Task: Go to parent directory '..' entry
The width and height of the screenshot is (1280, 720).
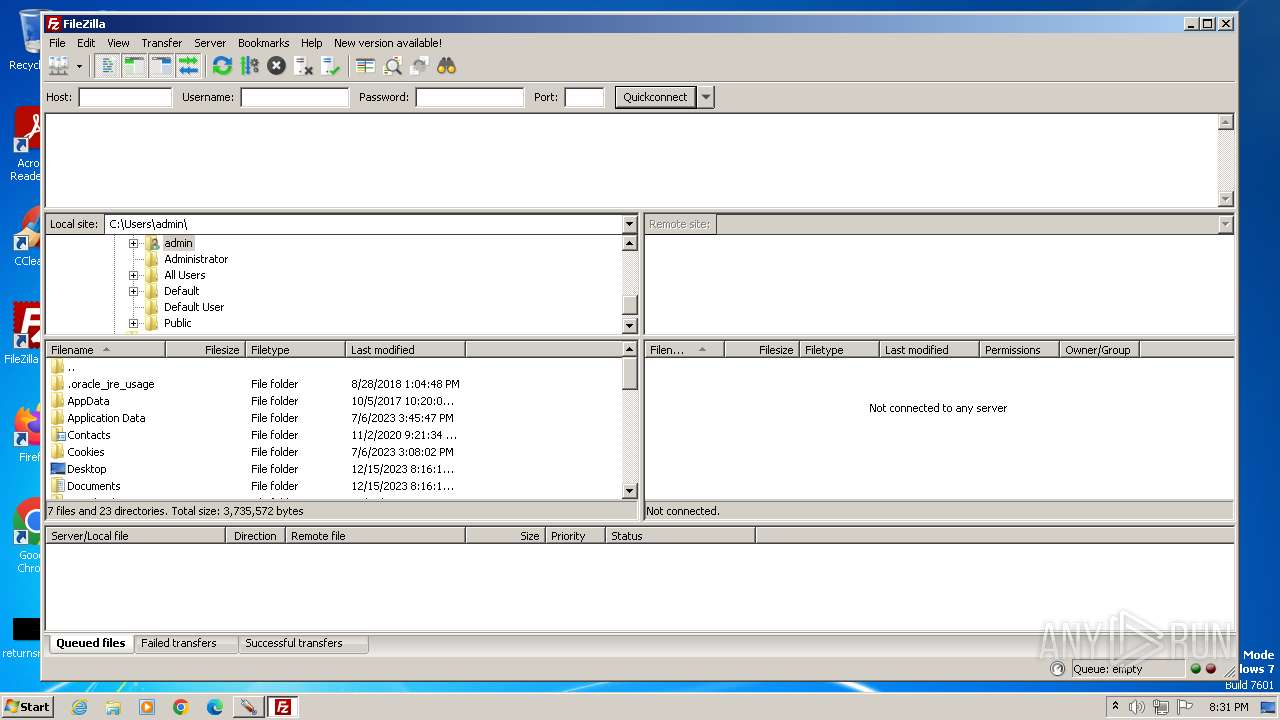Action: 334,367
